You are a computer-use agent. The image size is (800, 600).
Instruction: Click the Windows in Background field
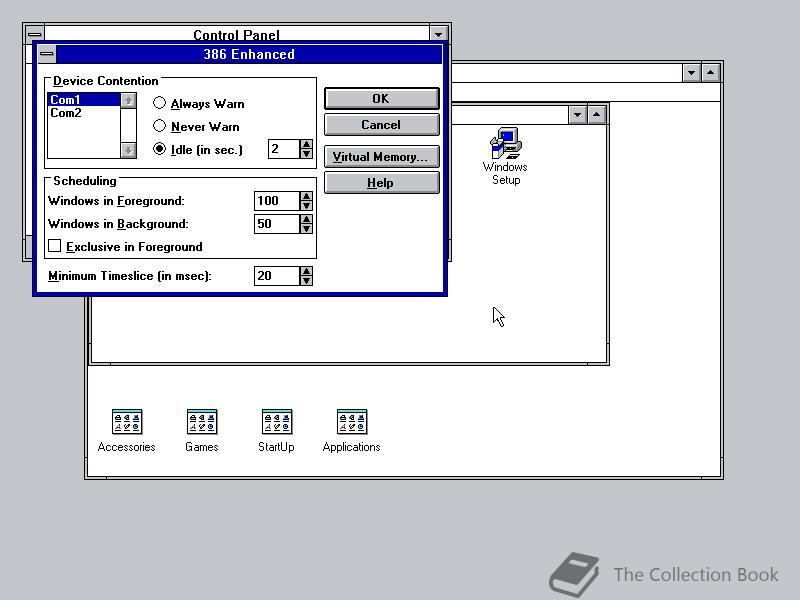277,224
